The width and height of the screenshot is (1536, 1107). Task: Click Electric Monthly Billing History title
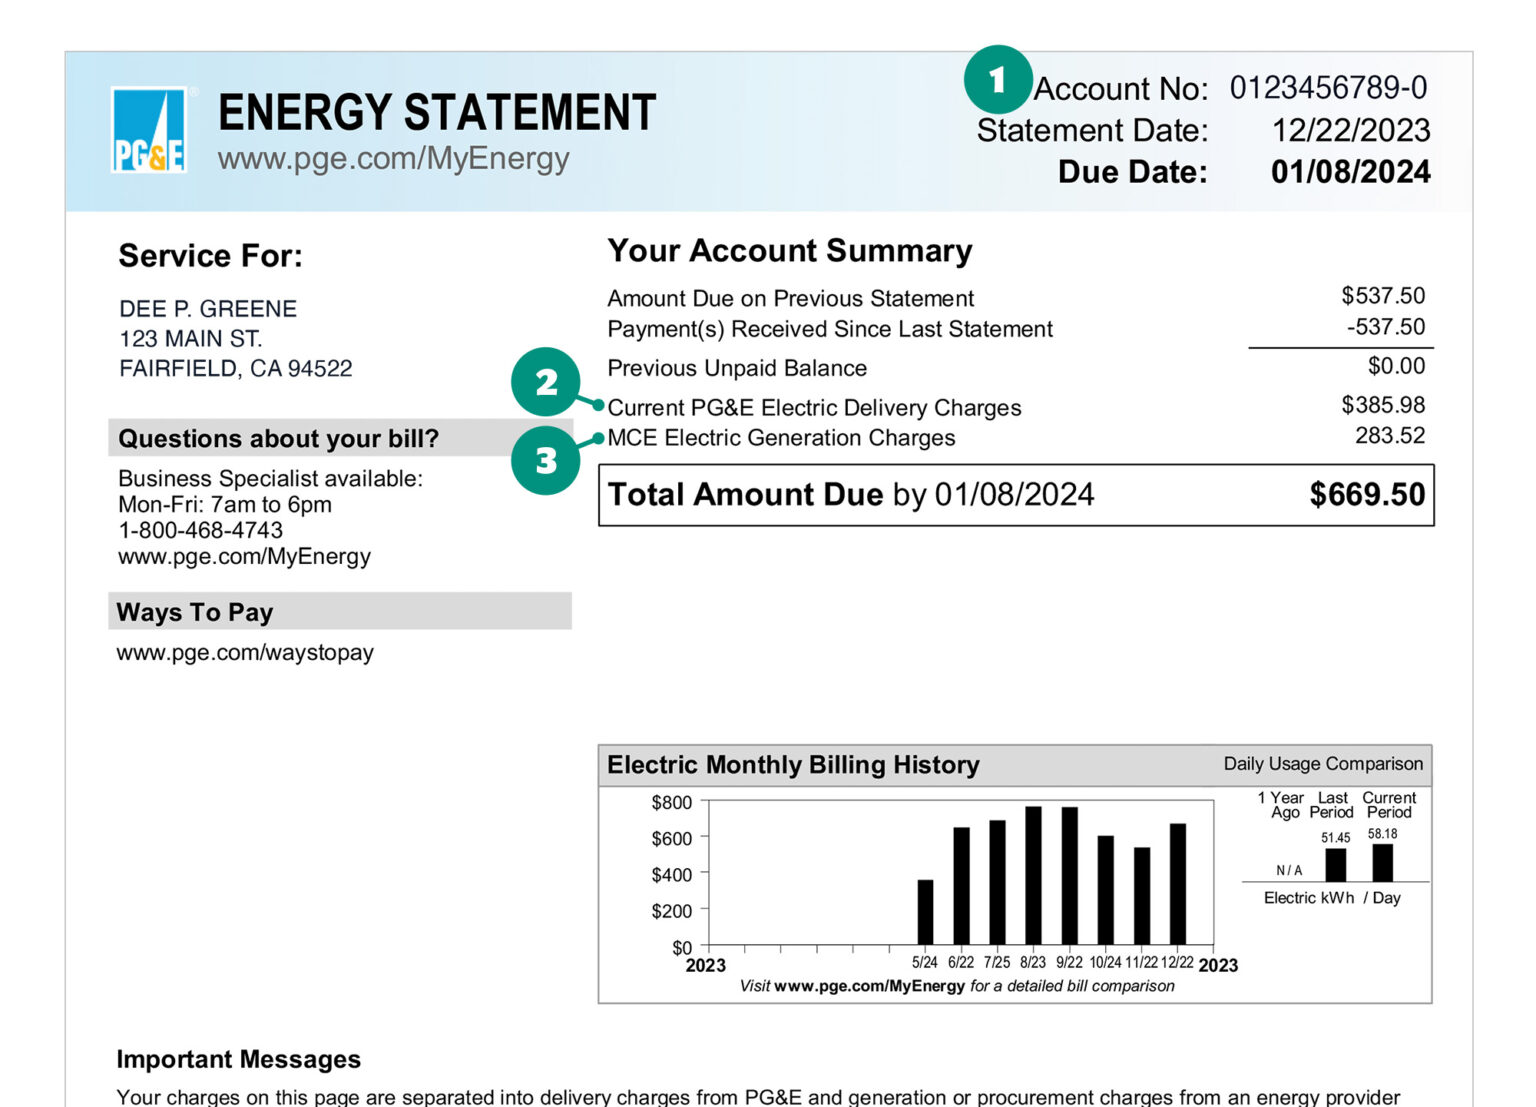point(793,765)
